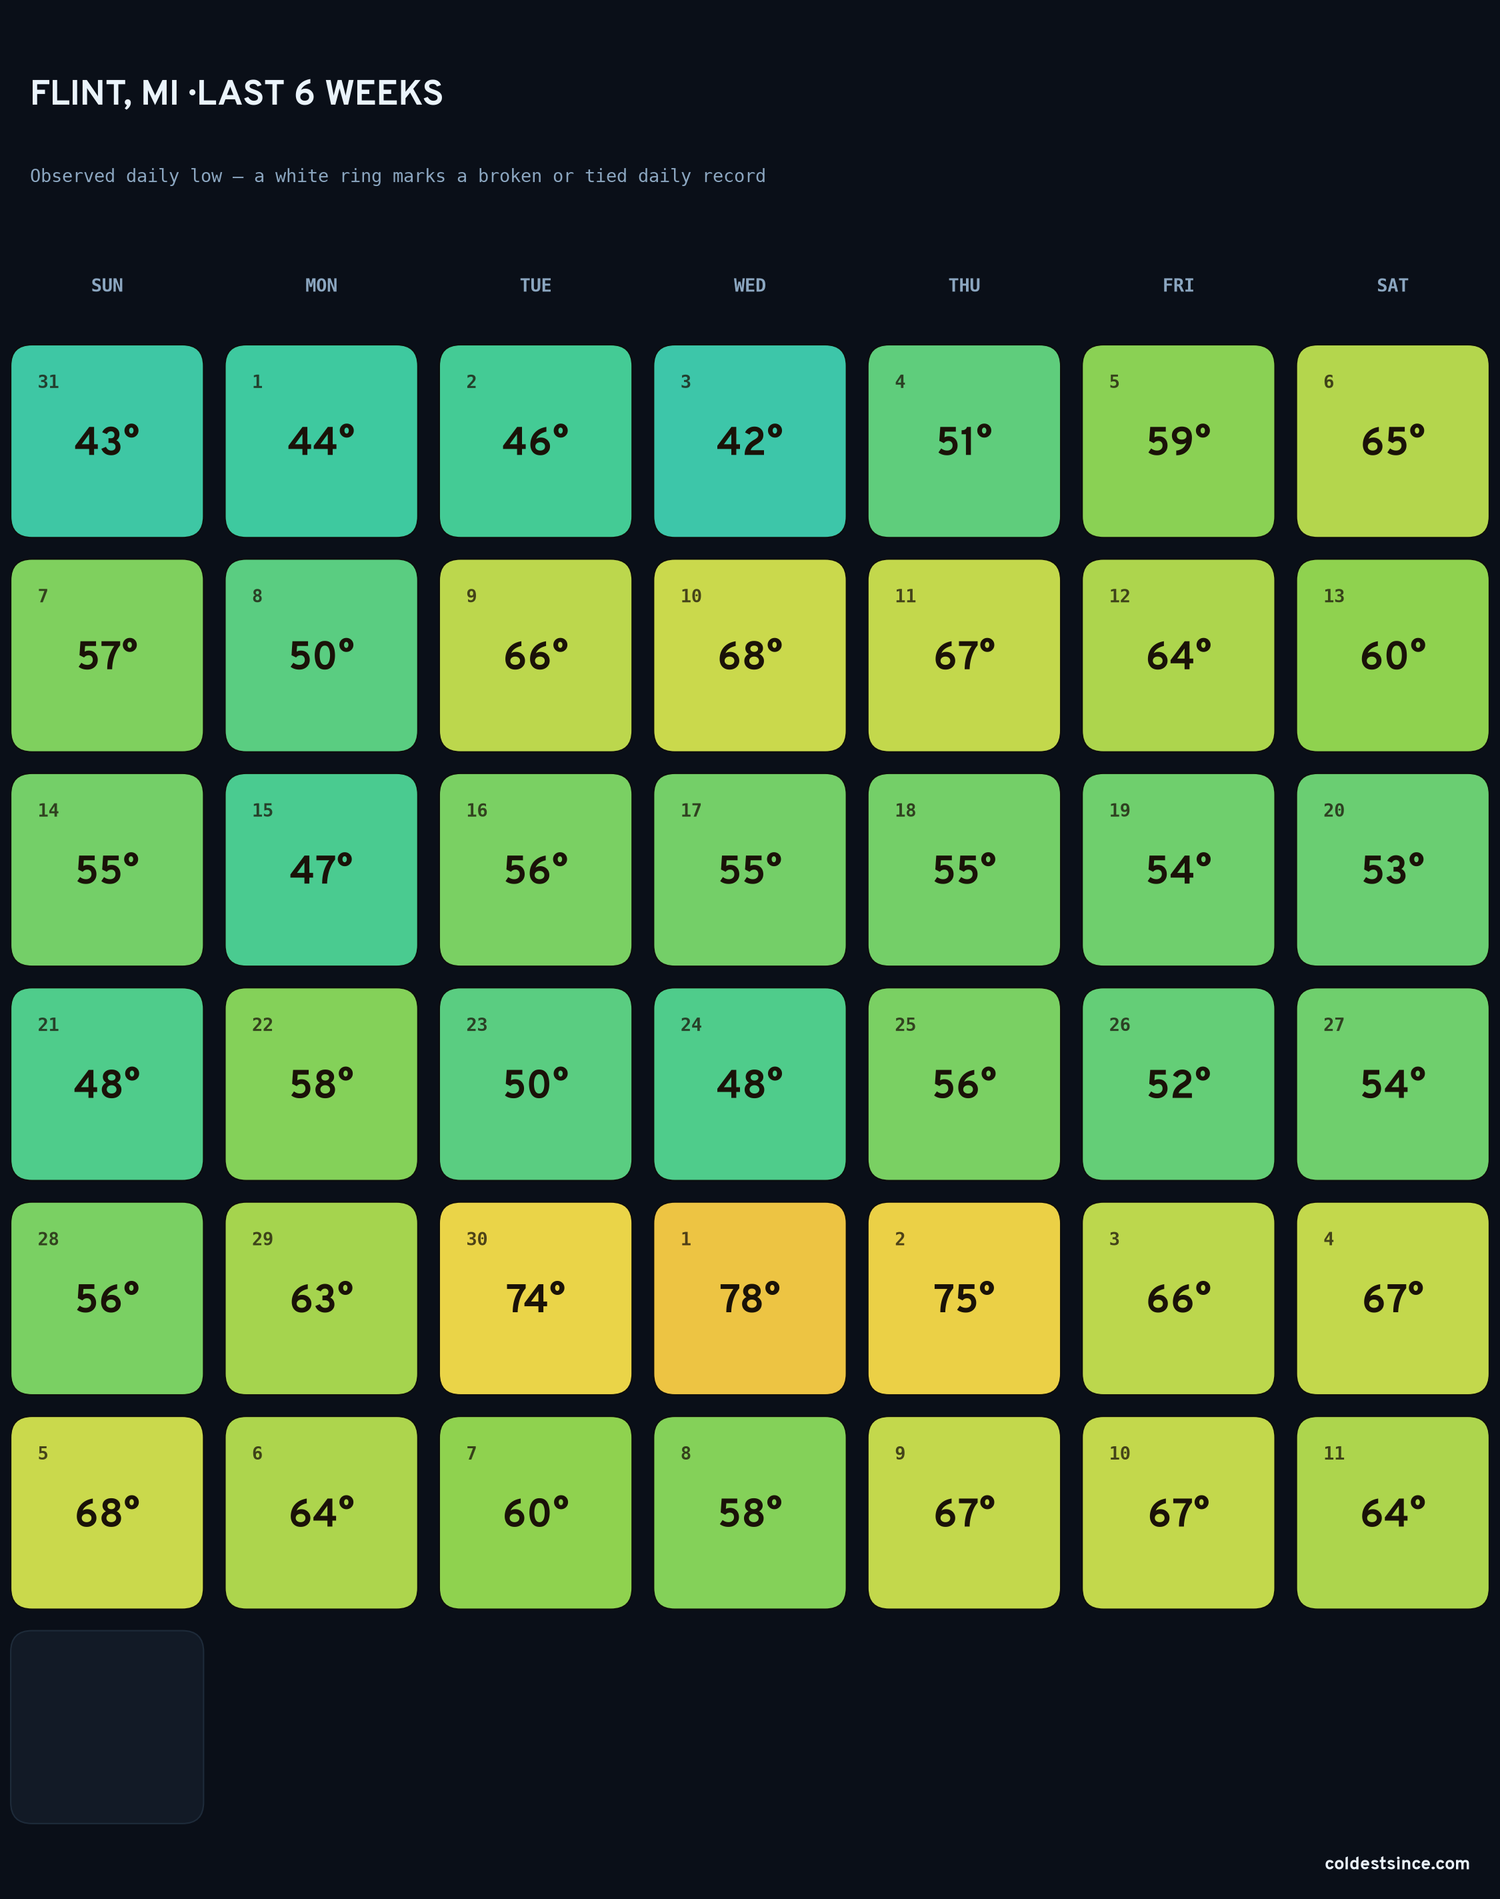Select the day 30 tile with 74°

[536, 1298]
